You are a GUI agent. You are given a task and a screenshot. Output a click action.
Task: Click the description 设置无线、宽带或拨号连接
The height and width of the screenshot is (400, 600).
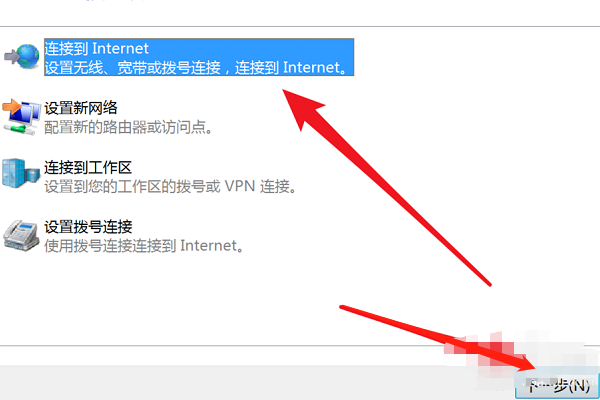[x=133, y=67]
